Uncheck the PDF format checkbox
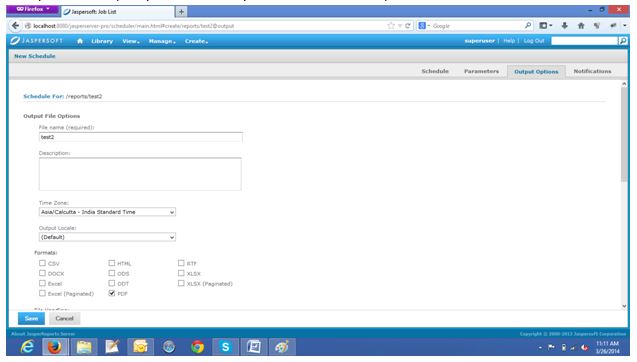637x362 pixels. point(112,293)
